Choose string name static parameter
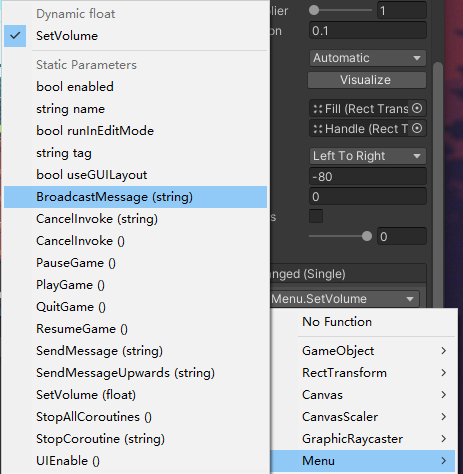The height and width of the screenshot is (474, 463). pos(135,109)
